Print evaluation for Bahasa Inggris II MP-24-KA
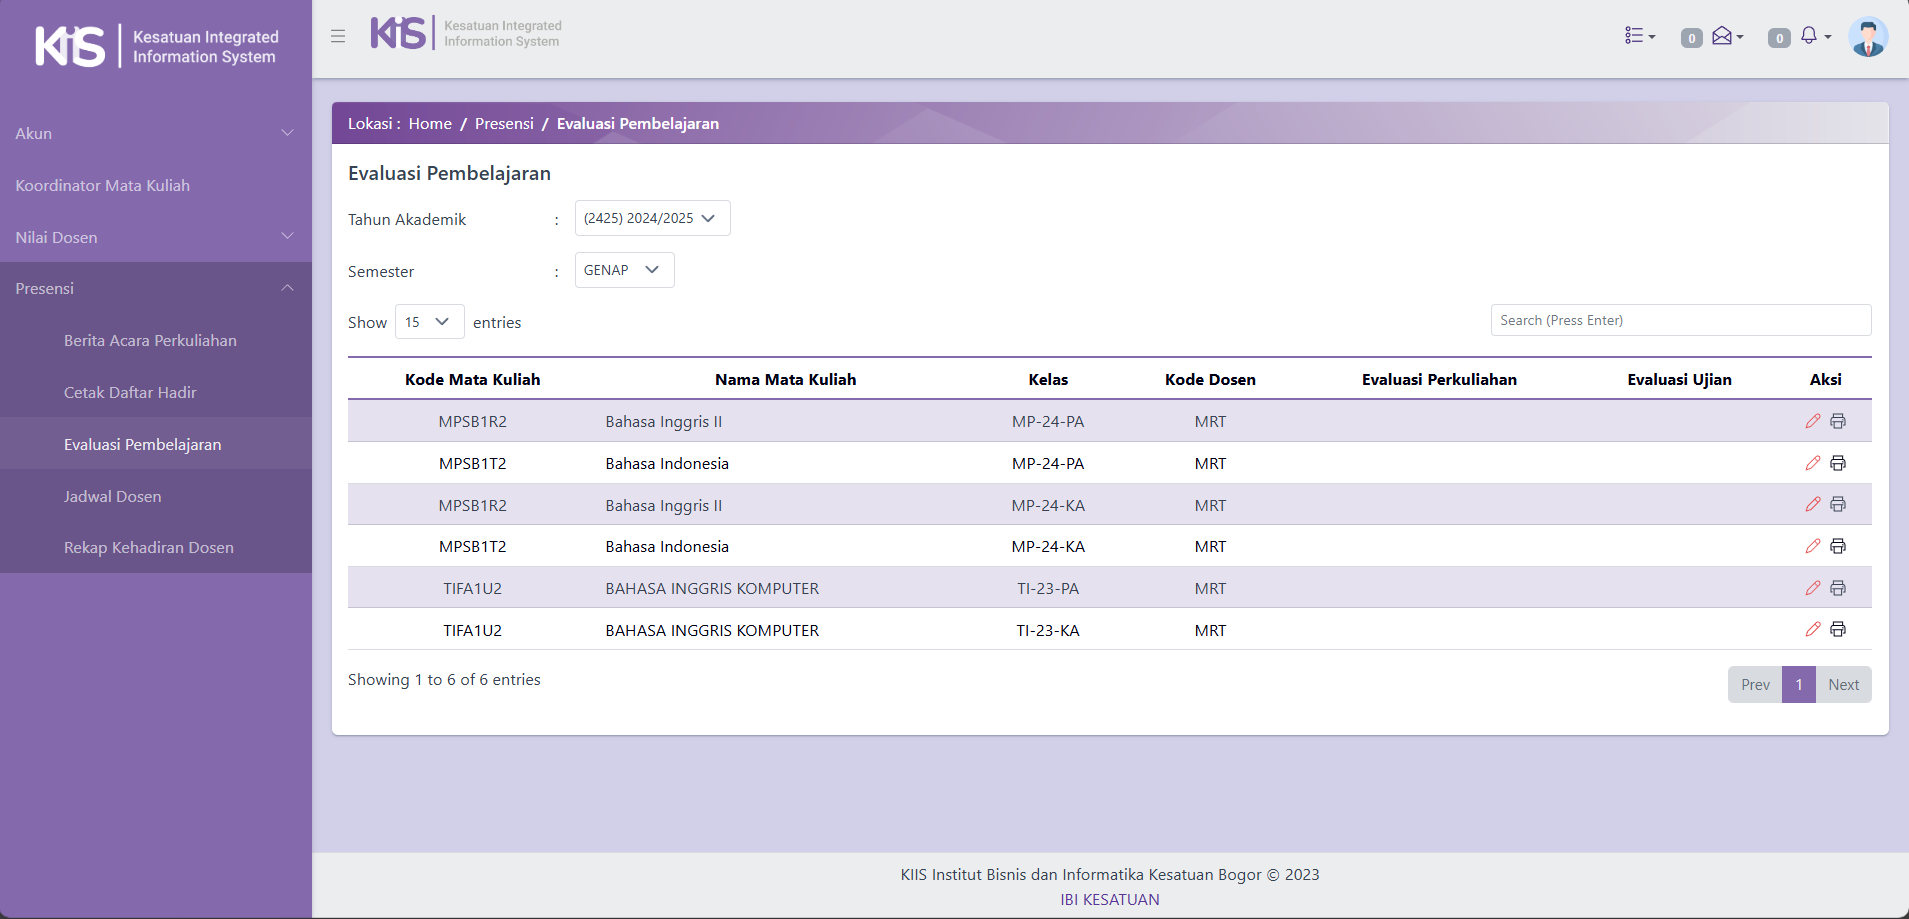The image size is (1909, 919). pyautogui.click(x=1838, y=505)
